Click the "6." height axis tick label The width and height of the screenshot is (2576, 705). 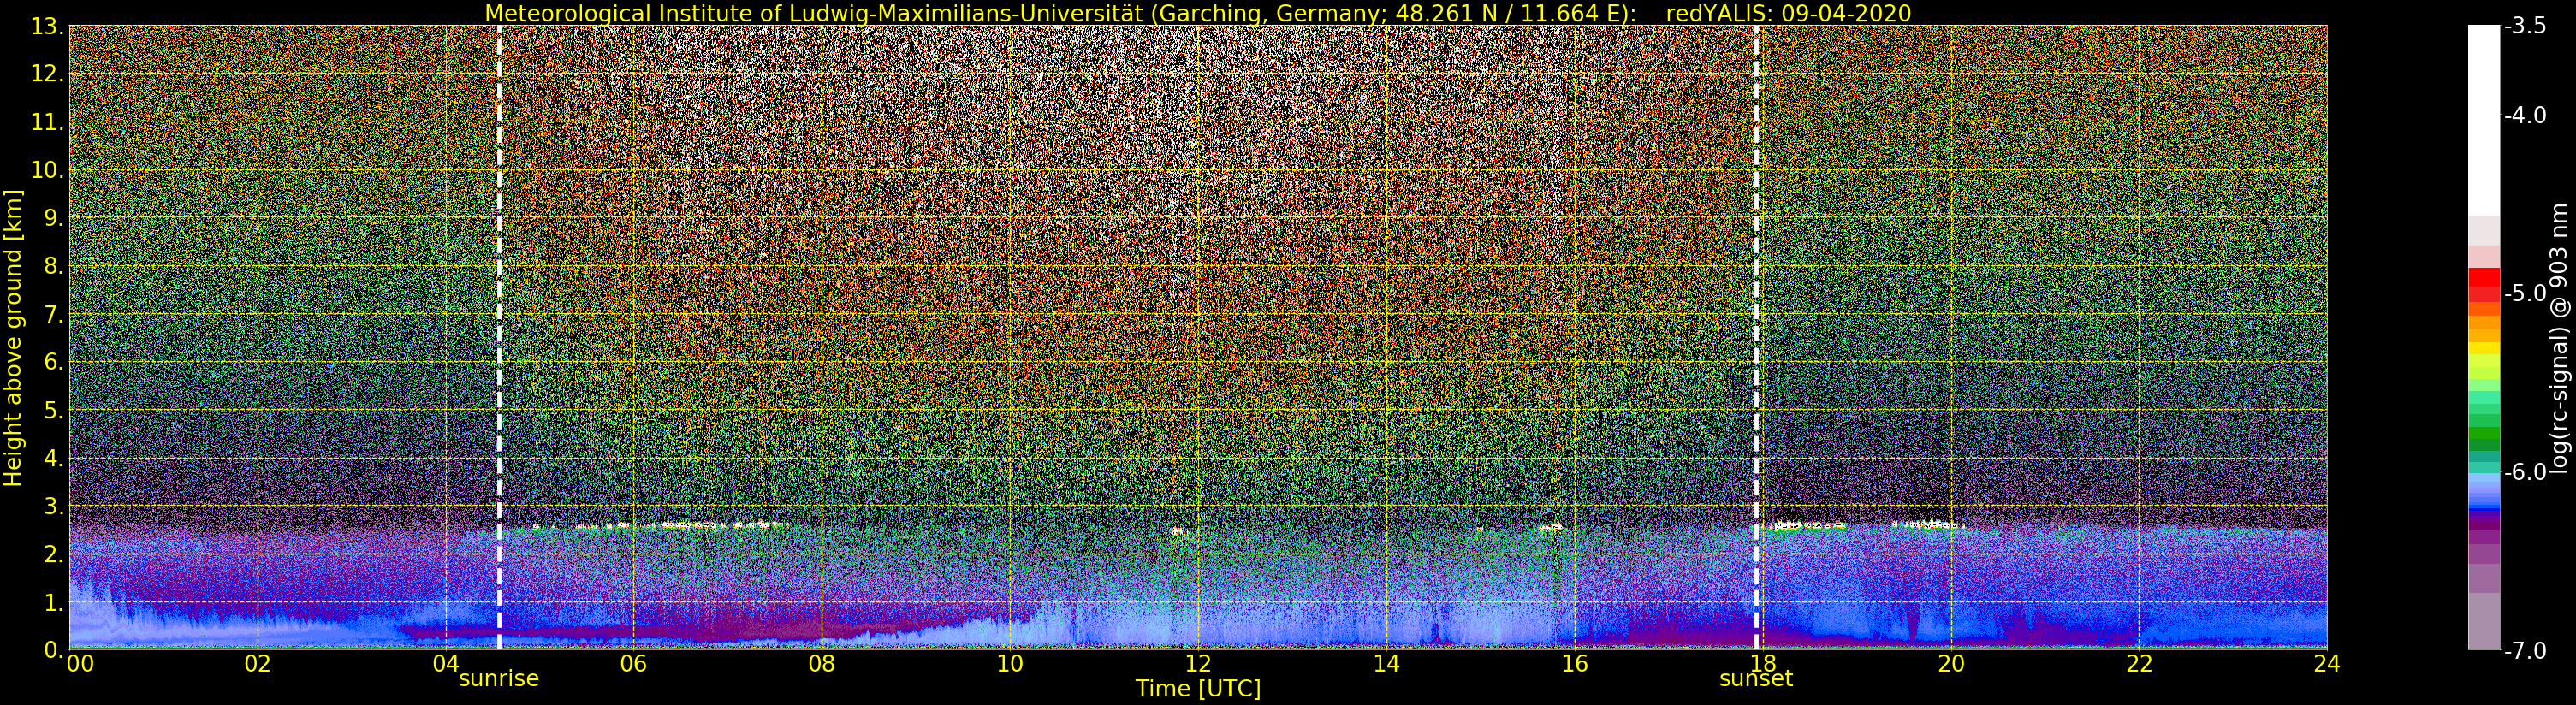[54, 362]
